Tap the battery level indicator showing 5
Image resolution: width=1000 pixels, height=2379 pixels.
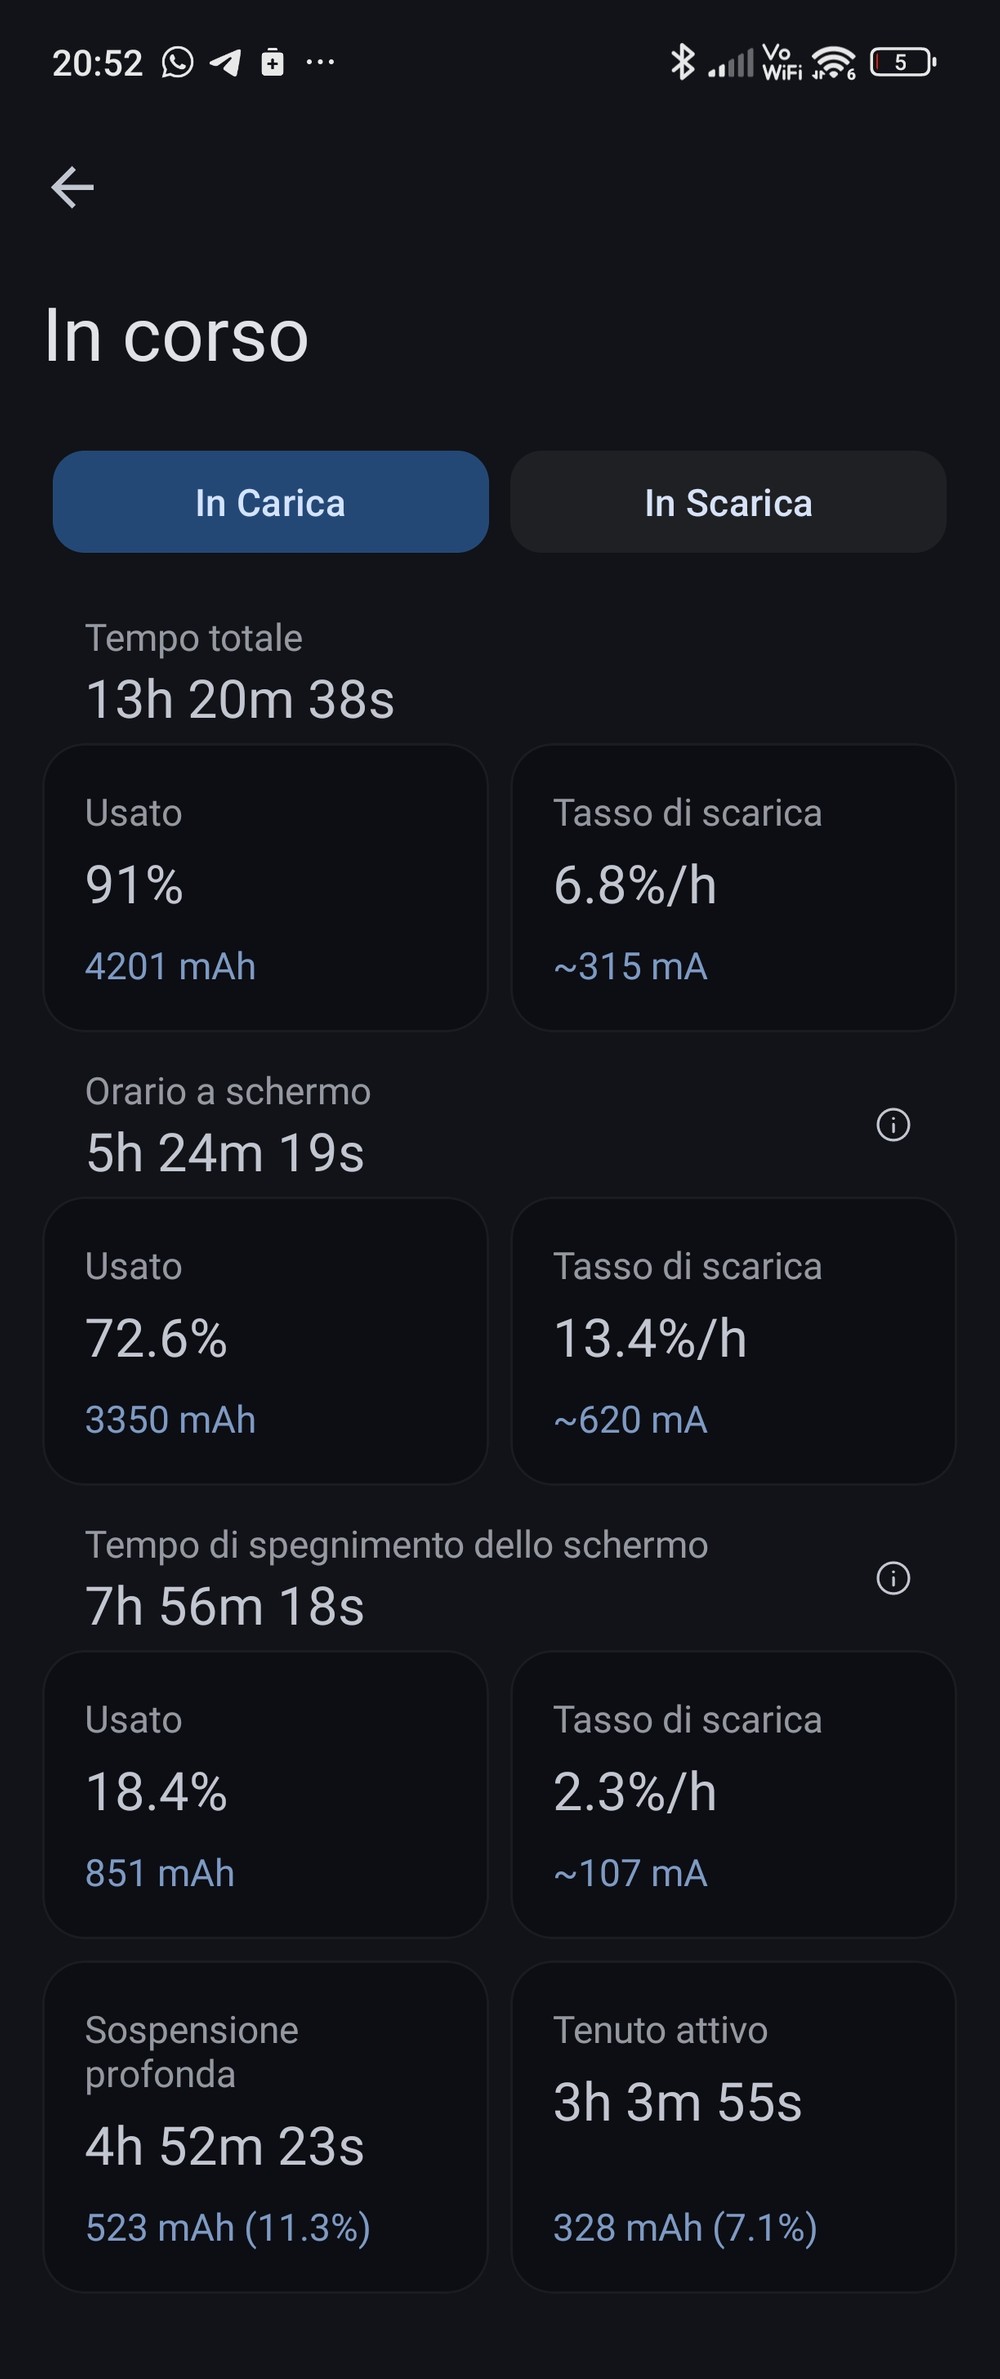903,62
